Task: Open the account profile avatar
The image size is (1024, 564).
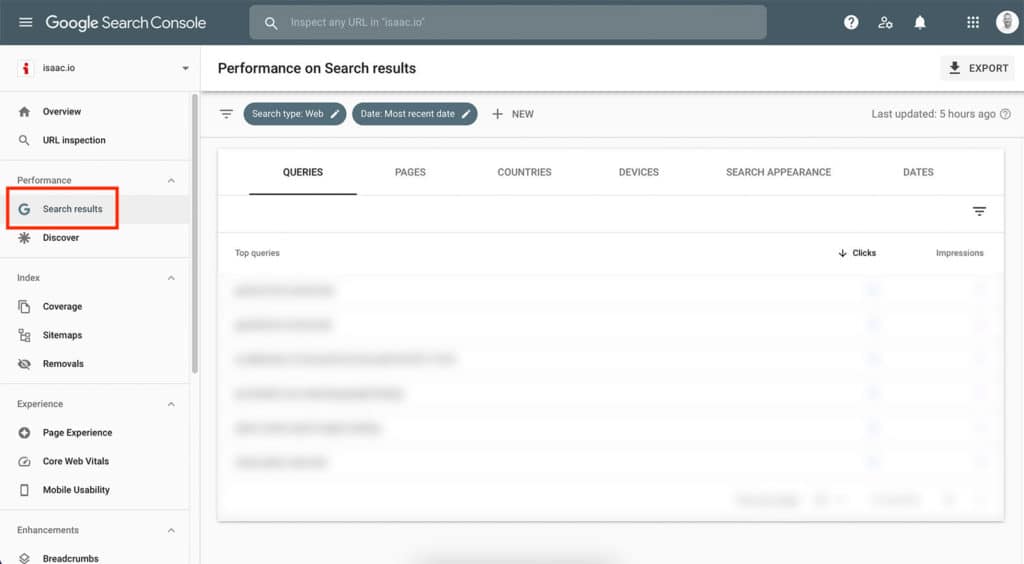Action: coord(1007,22)
